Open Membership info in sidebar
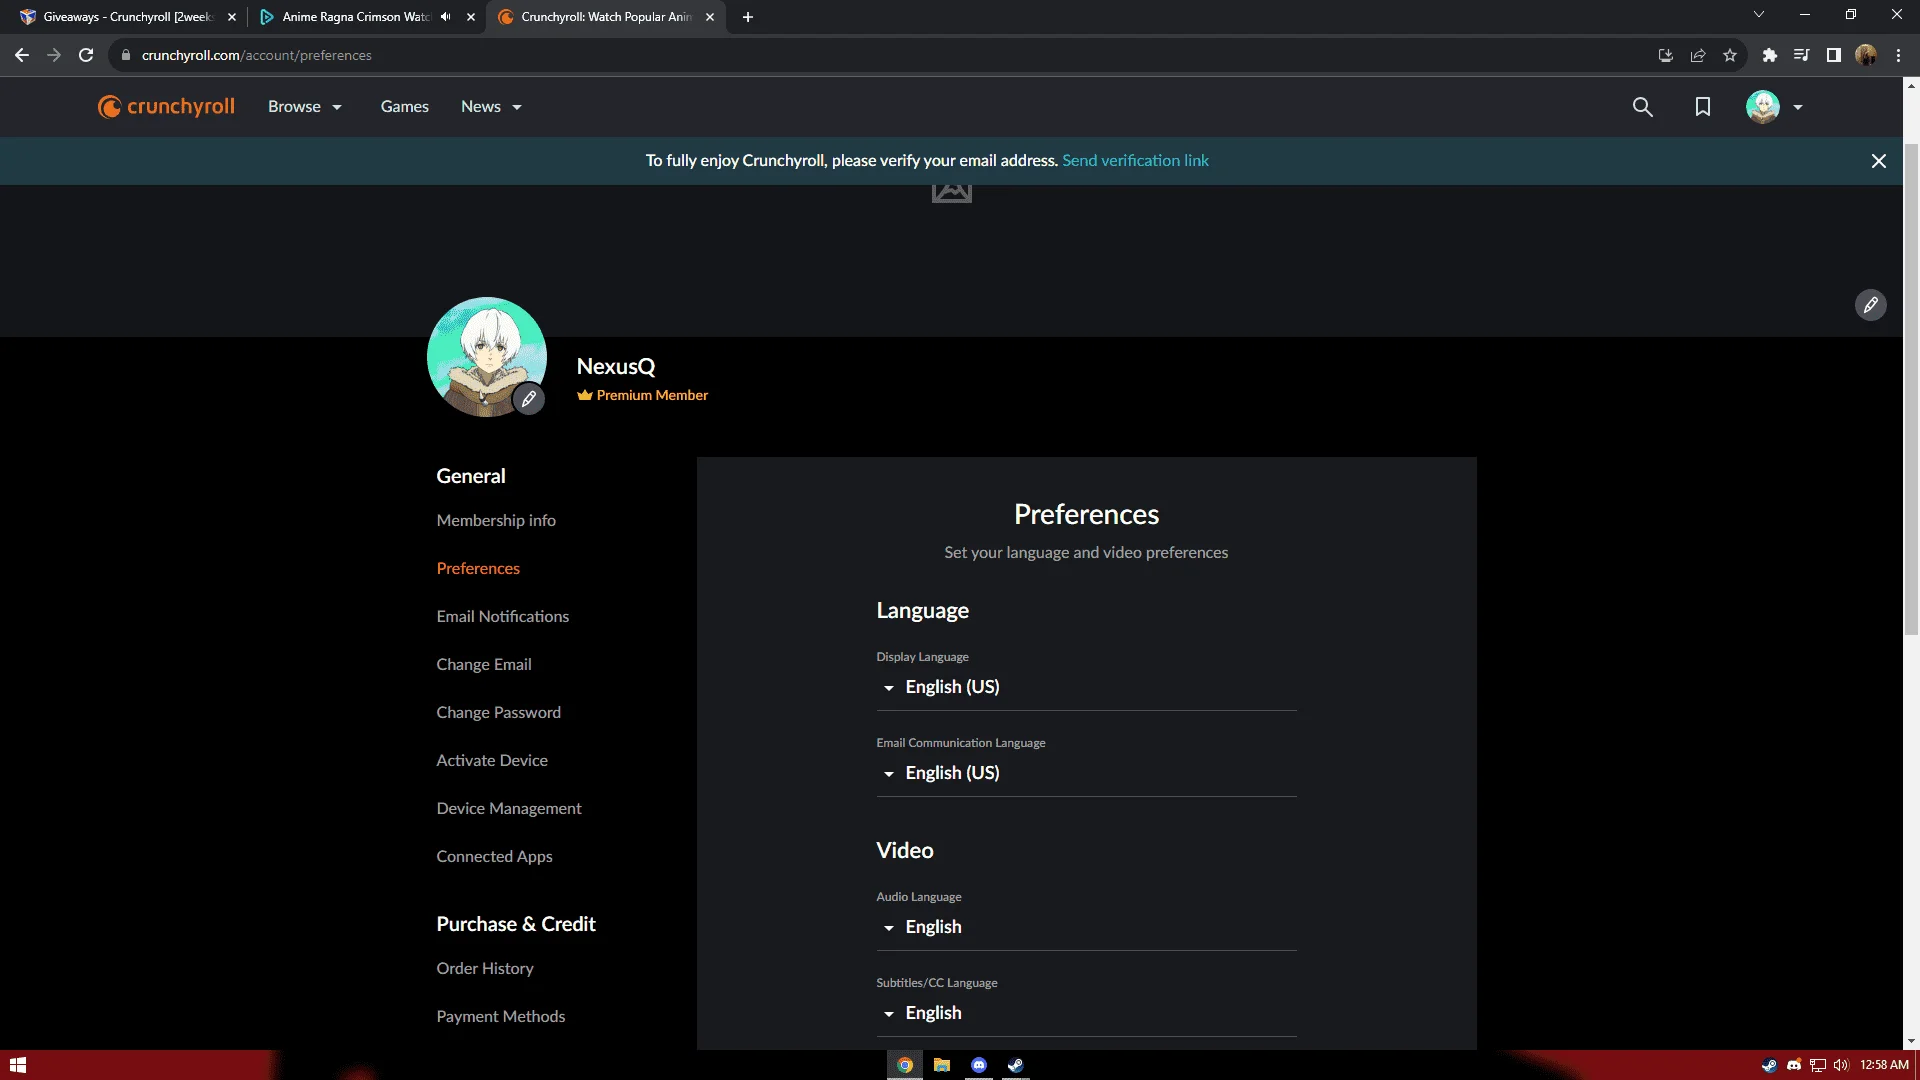The image size is (1920, 1080). pyautogui.click(x=496, y=521)
